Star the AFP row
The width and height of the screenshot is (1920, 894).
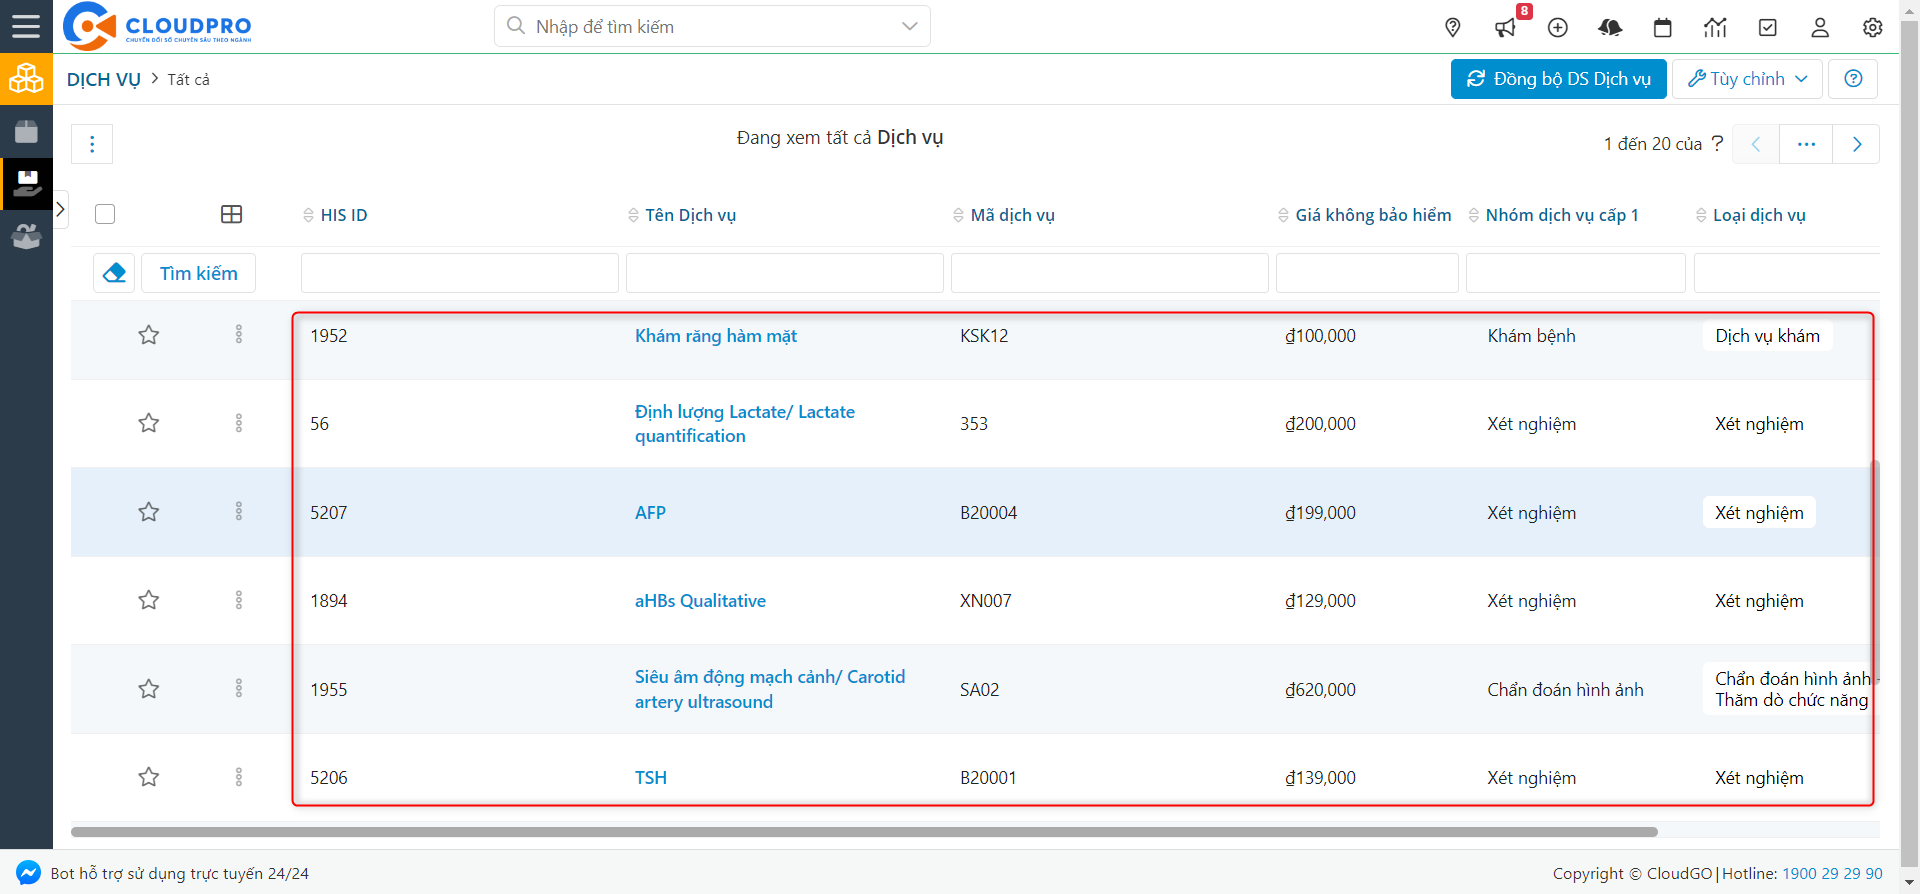click(x=149, y=512)
